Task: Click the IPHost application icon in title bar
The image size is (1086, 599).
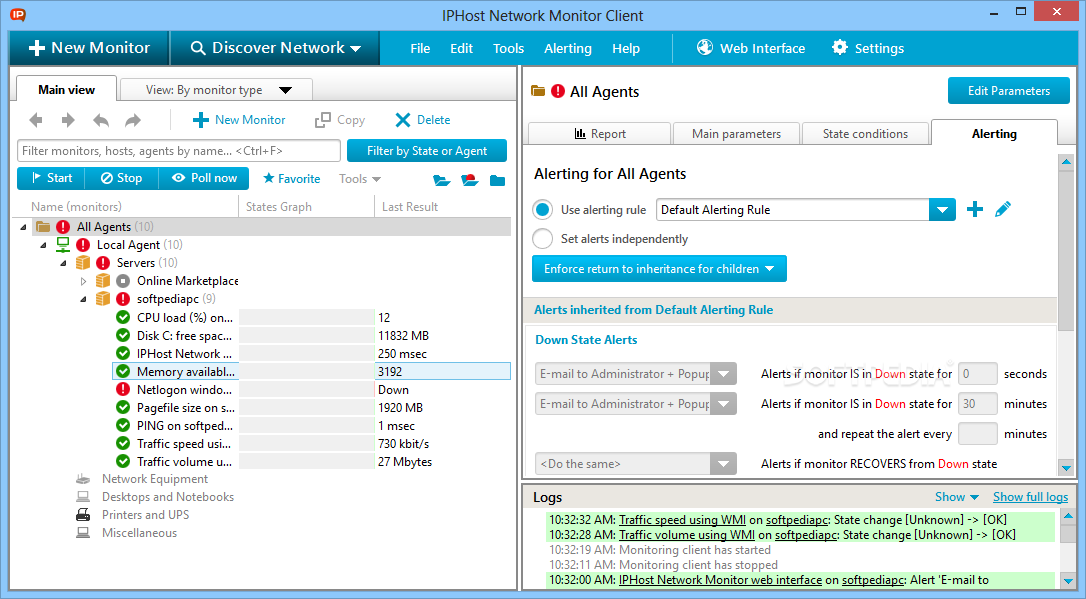Action: [x=18, y=14]
